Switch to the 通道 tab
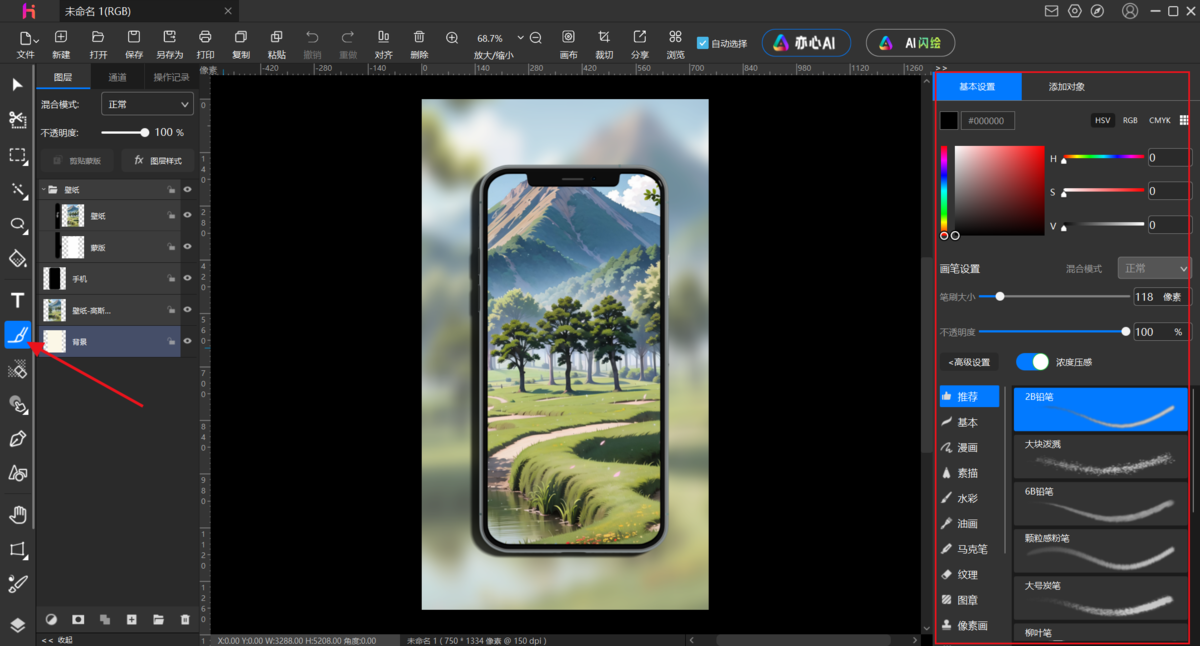This screenshot has width=1200, height=646. coord(118,77)
